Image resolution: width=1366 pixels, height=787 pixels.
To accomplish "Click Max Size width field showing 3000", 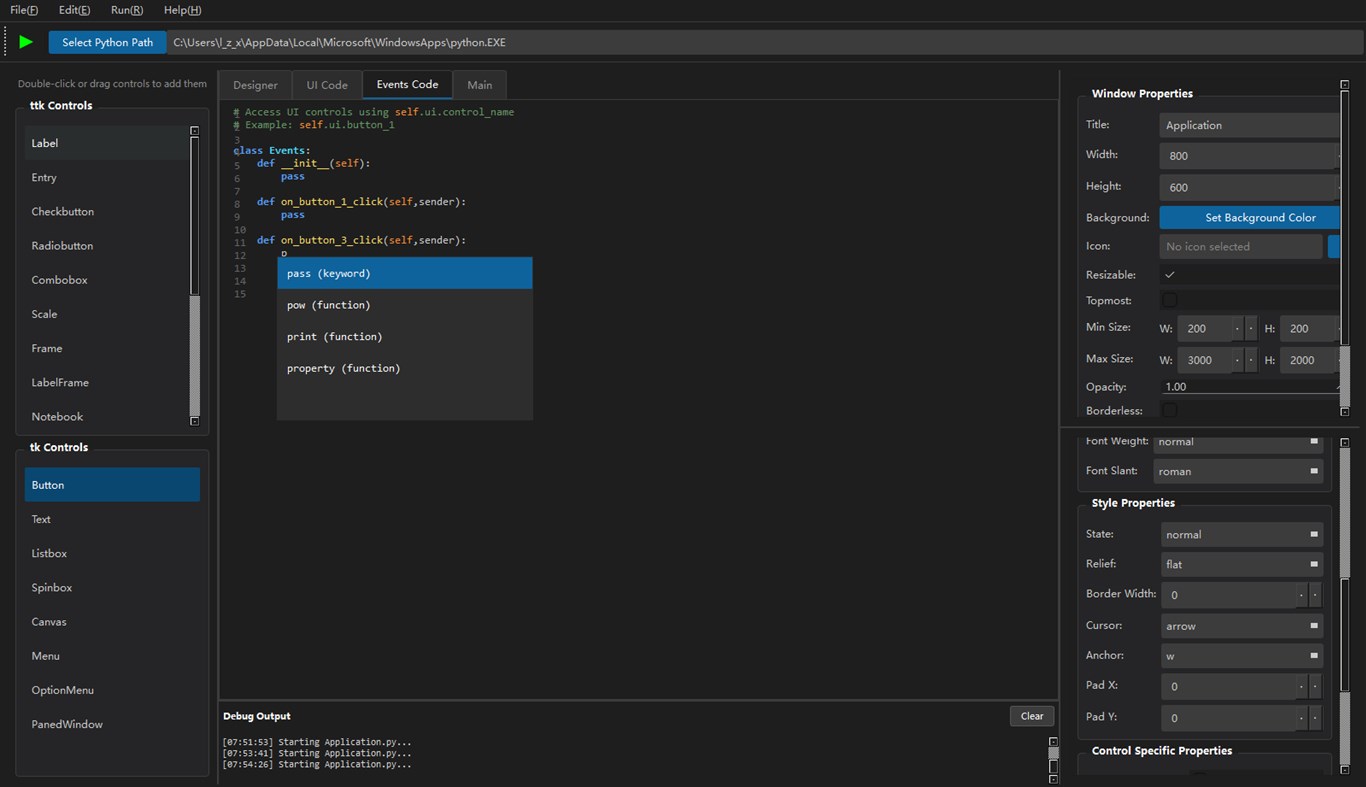I will 1205,360.
